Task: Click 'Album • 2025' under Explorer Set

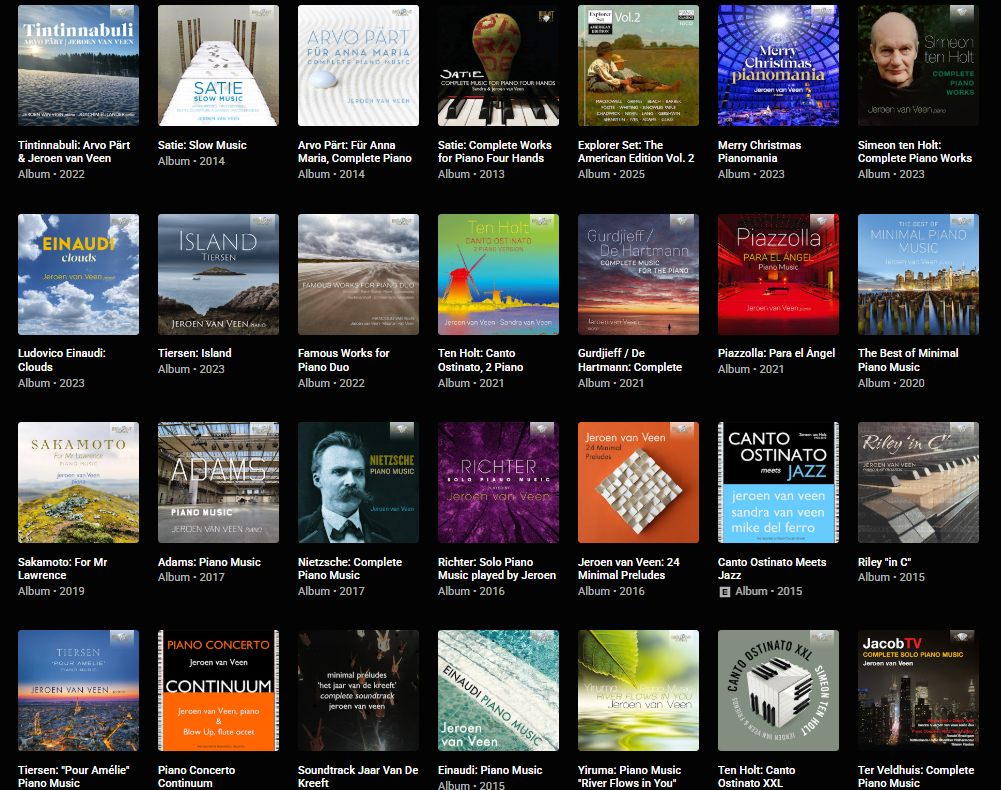Action: coord(612,174)
